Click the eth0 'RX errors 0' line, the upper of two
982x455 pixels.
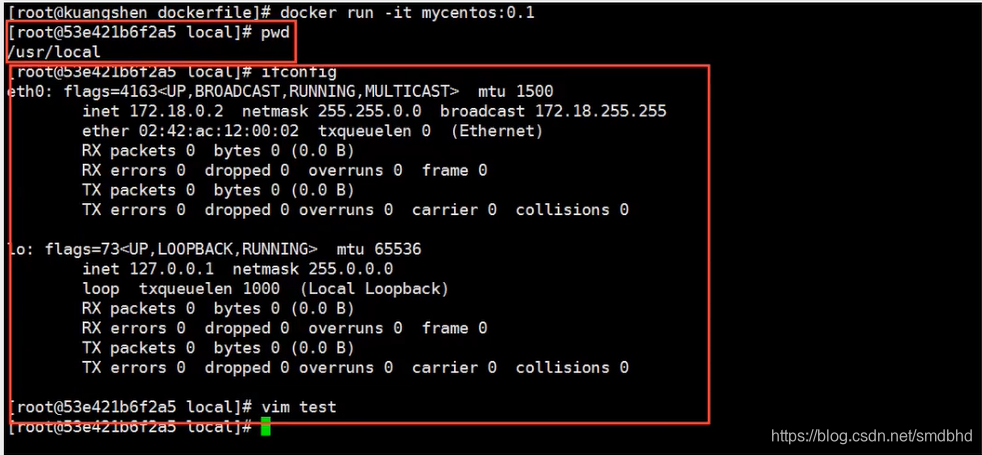[284, 170]
